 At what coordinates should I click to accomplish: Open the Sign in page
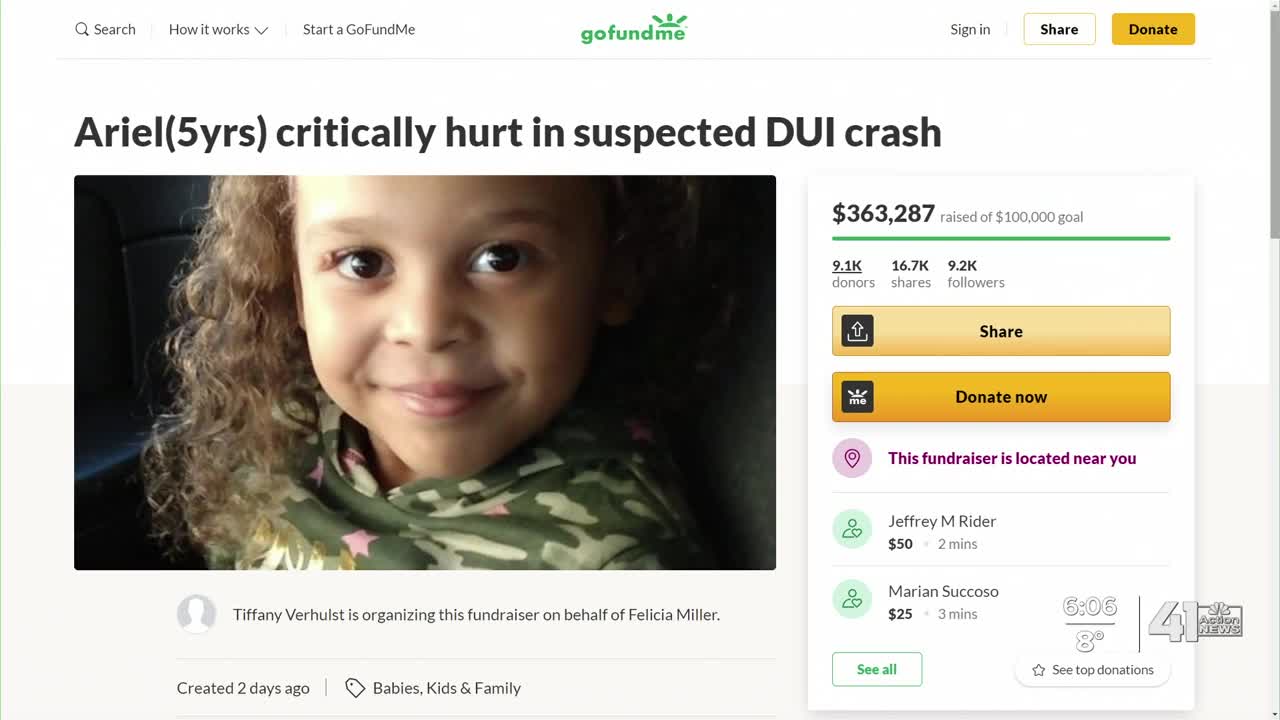pos(970,29)
